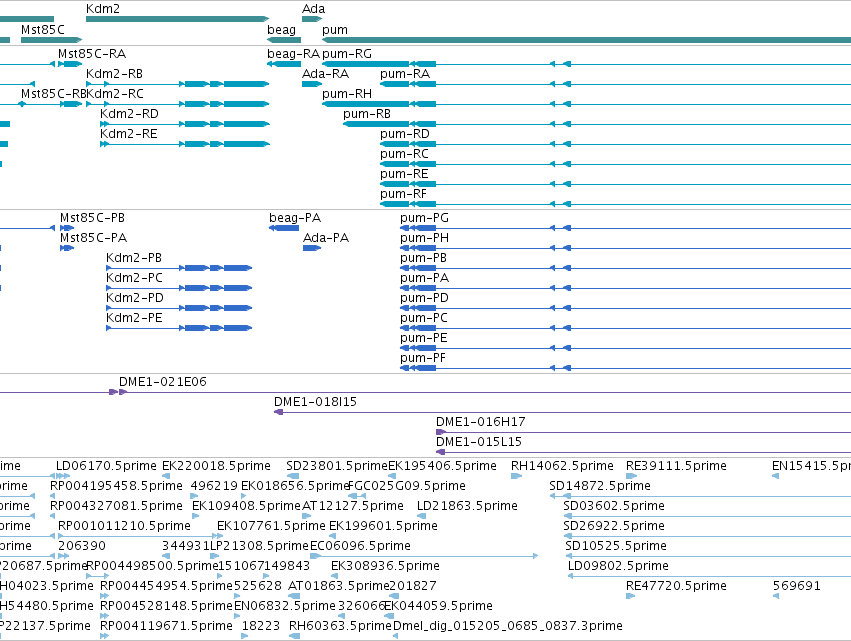851x641 pixels.
Task: Click the pum gene label
Action: tap(334, 30)
